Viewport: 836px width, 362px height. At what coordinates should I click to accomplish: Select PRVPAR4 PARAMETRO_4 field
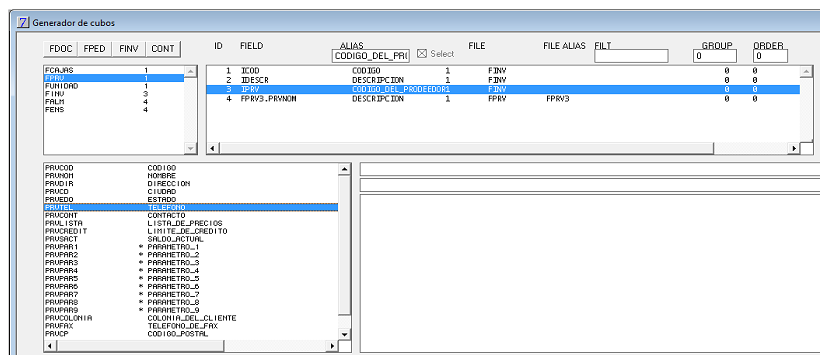click(x=191, y=271)
